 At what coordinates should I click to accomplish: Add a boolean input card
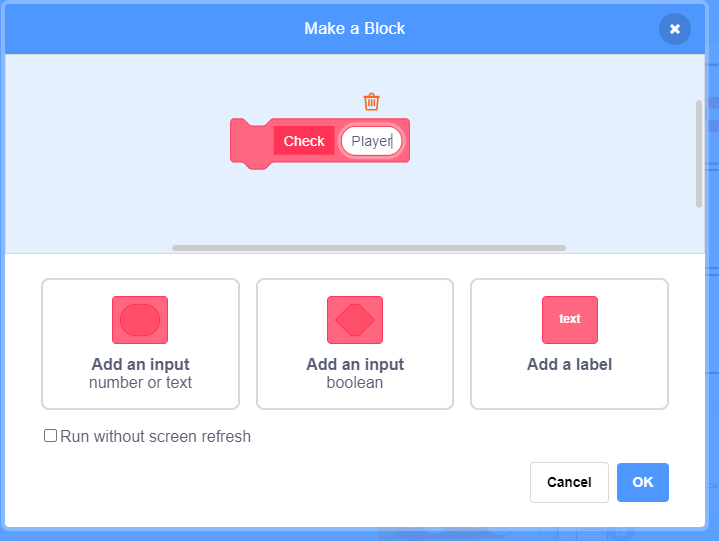point(355,344)
